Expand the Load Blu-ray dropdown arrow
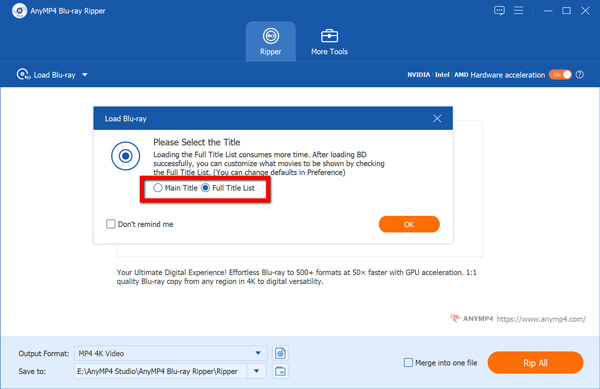This screenshot has height=389, width=600. pyautogui.click(x=85, y=75)
